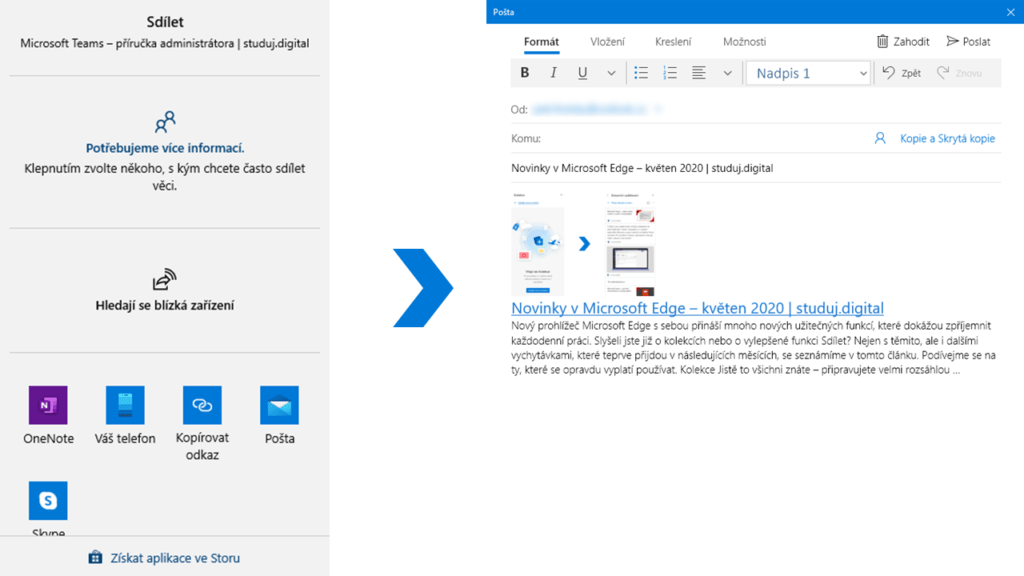Image resolution: width=1024 pixels, height=576 pixels.
Task: Undo last action with Zpět
Action: (901, 73)
